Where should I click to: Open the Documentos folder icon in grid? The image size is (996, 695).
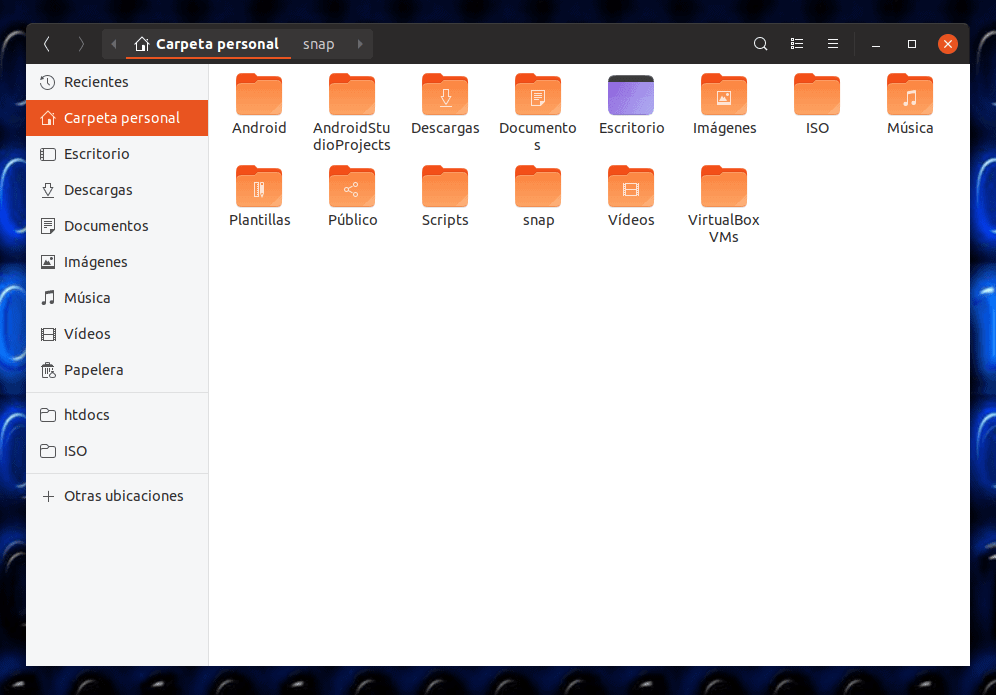click(x=538, y=95)
